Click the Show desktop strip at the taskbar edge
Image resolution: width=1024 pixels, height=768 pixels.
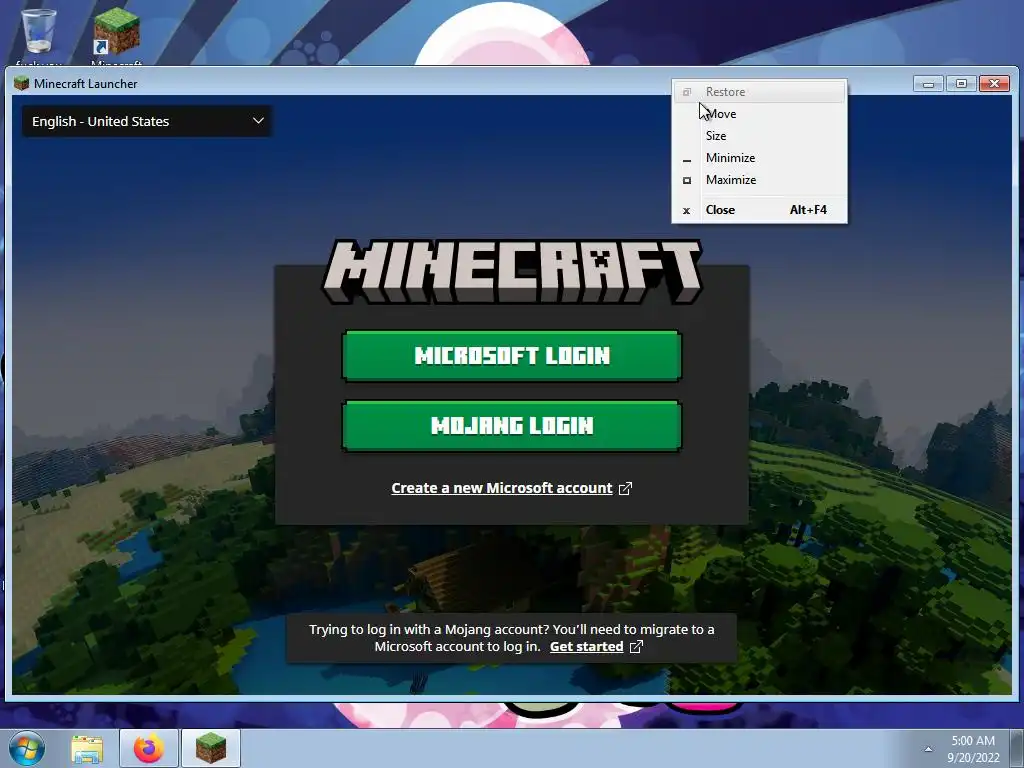[x=1017, y=748]
